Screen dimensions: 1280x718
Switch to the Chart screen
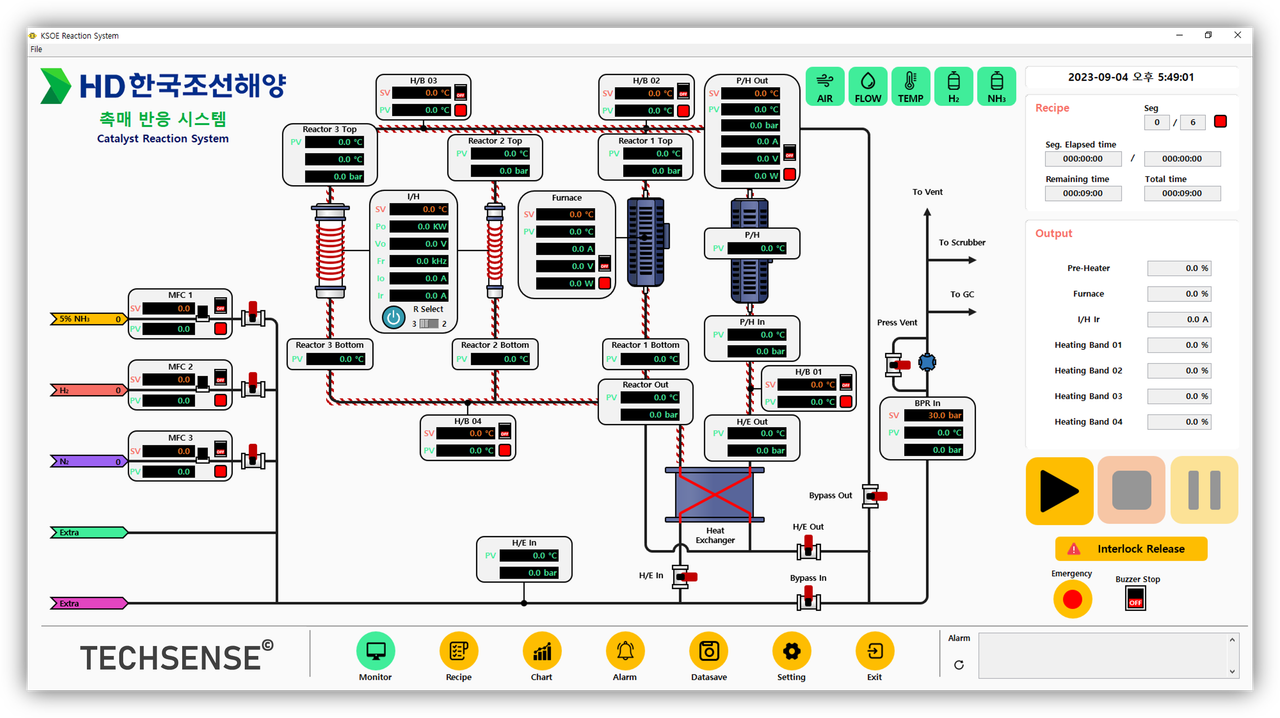pos(542,652)
